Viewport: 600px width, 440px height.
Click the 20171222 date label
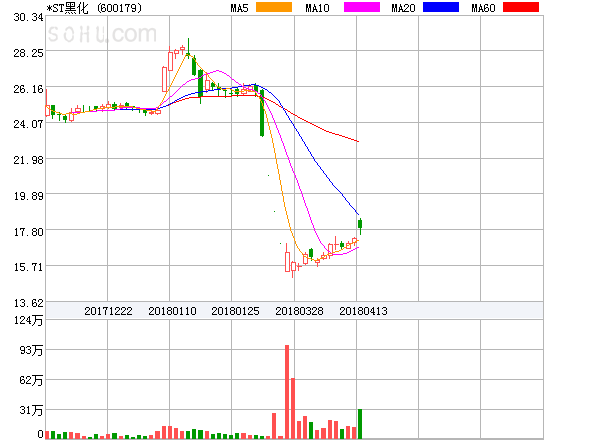pos(108,311)
